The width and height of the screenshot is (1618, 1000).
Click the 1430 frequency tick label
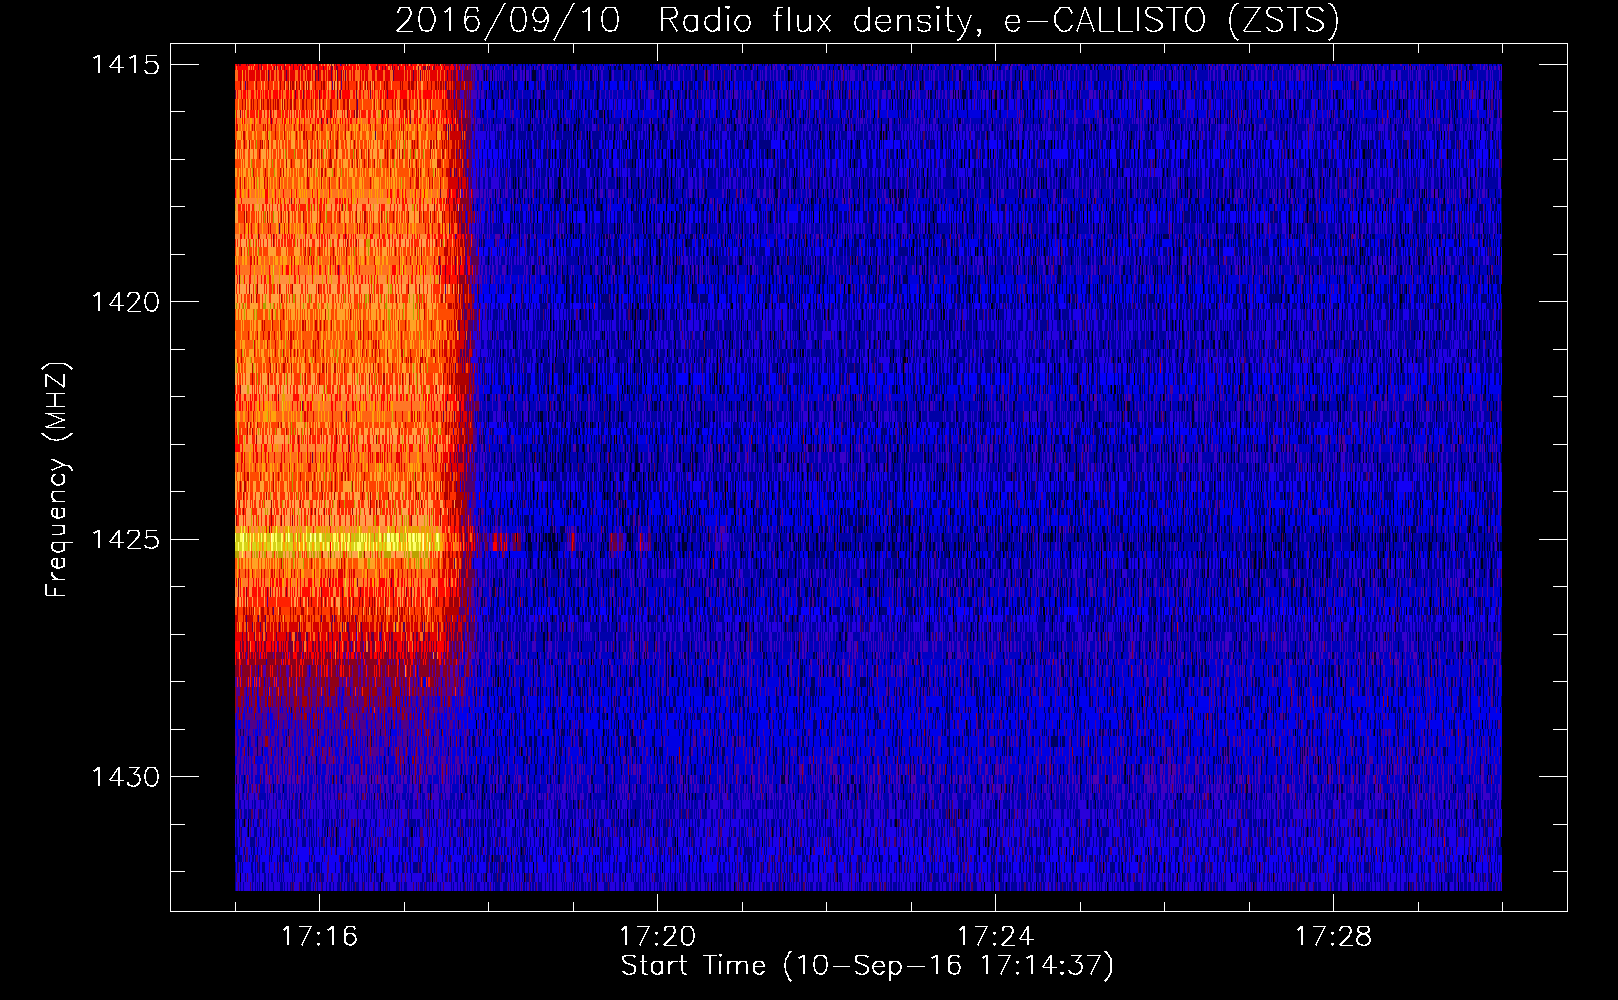coord(125,777)
